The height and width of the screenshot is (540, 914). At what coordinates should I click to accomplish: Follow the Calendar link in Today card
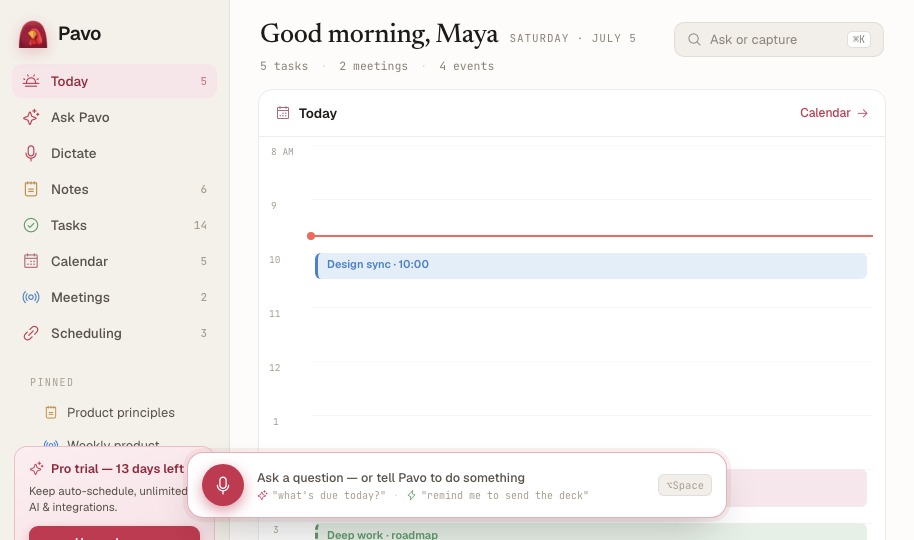coord(825,113)
